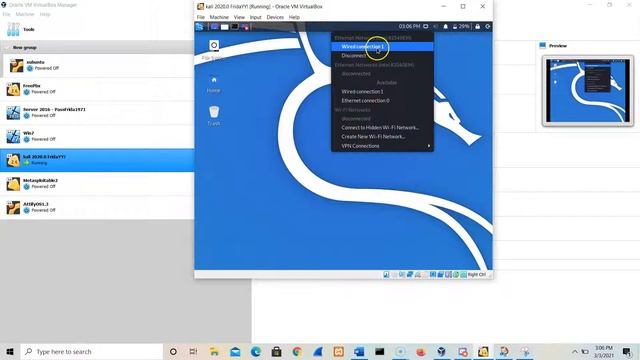640x360 pixels.
Task: Select Server 2016 - PassFrida1971 machine
Action: [97, 113]
